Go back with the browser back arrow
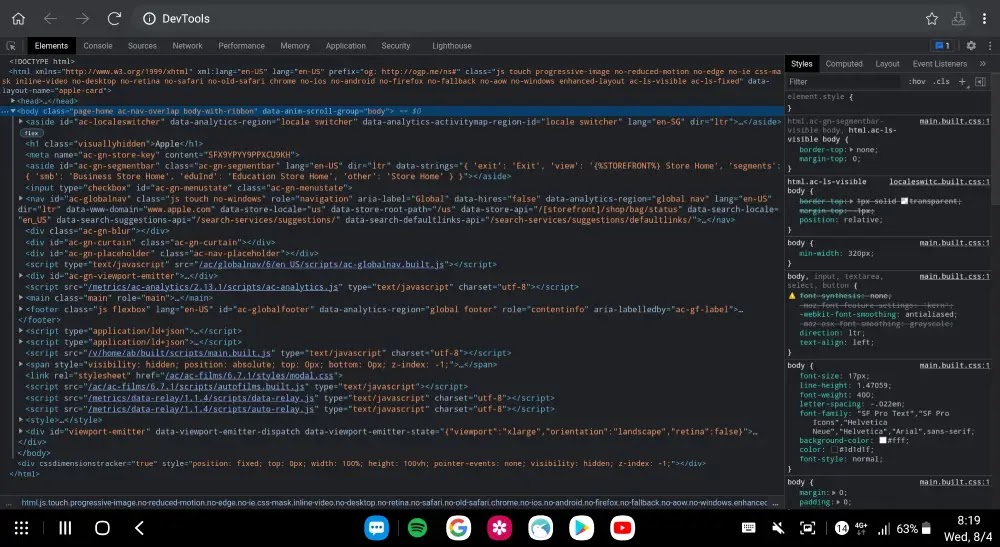 pyautogui.click(x=50, y=18)
